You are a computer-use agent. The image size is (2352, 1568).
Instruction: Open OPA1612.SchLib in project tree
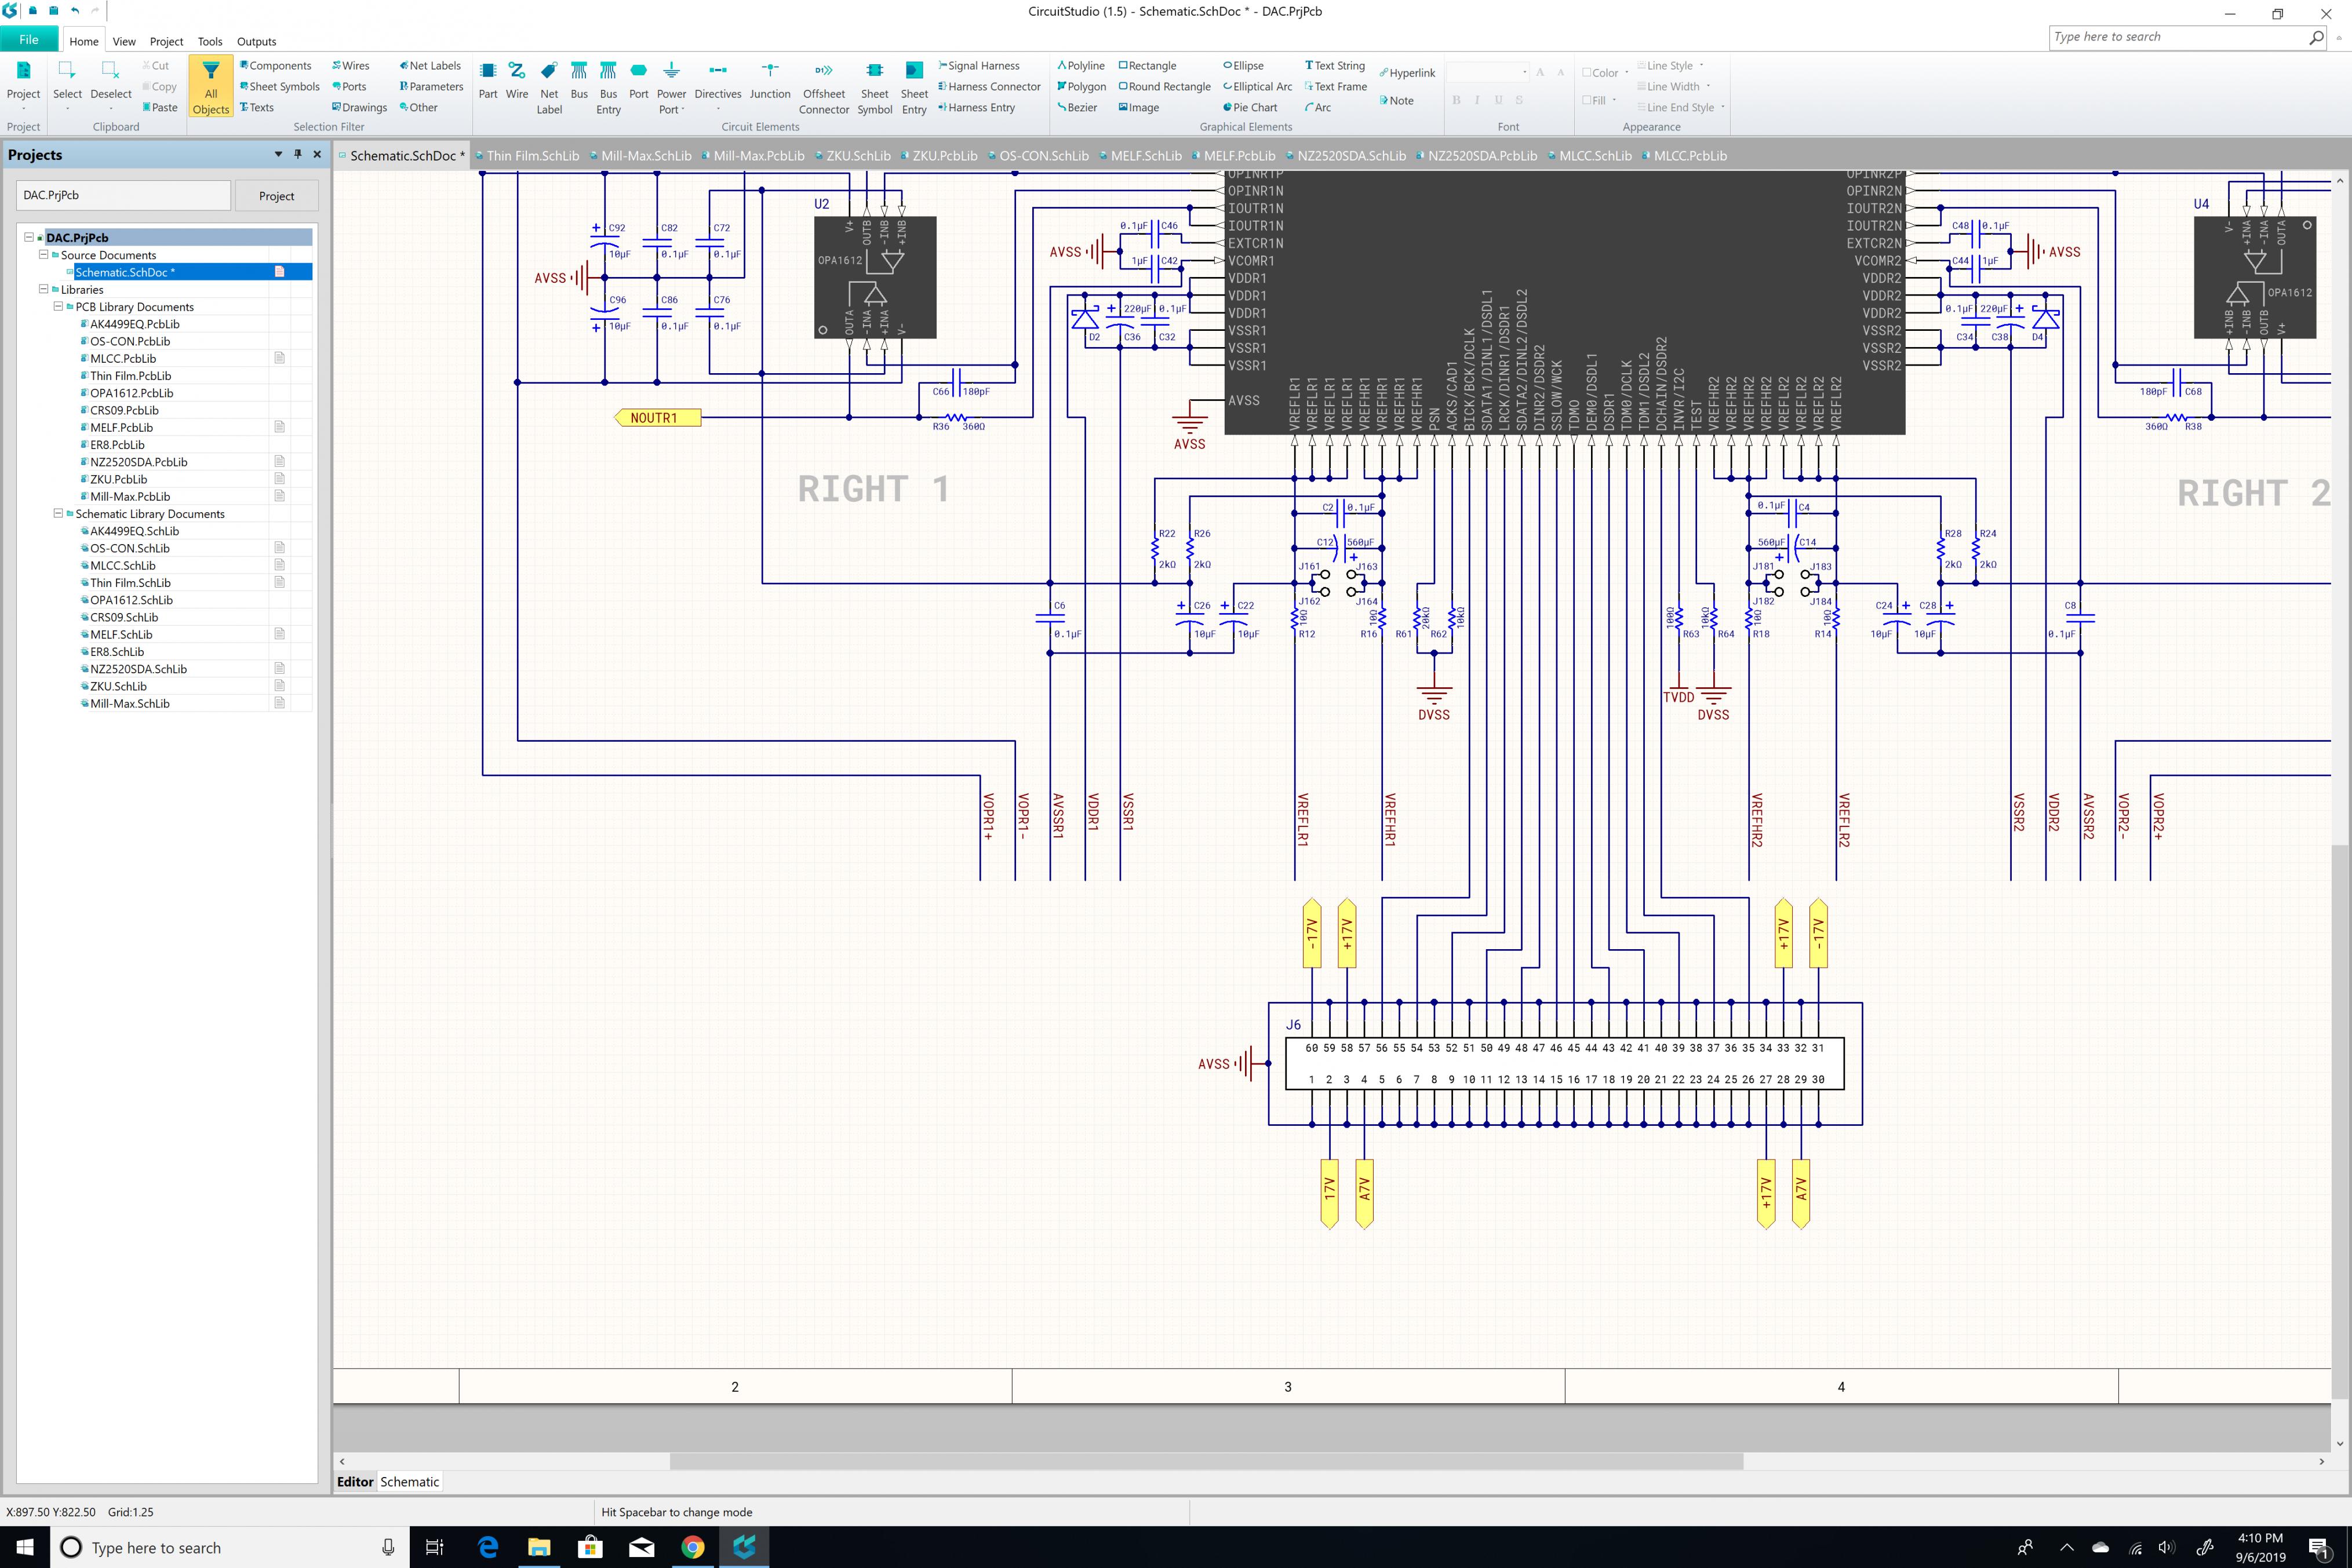point(131,600)
